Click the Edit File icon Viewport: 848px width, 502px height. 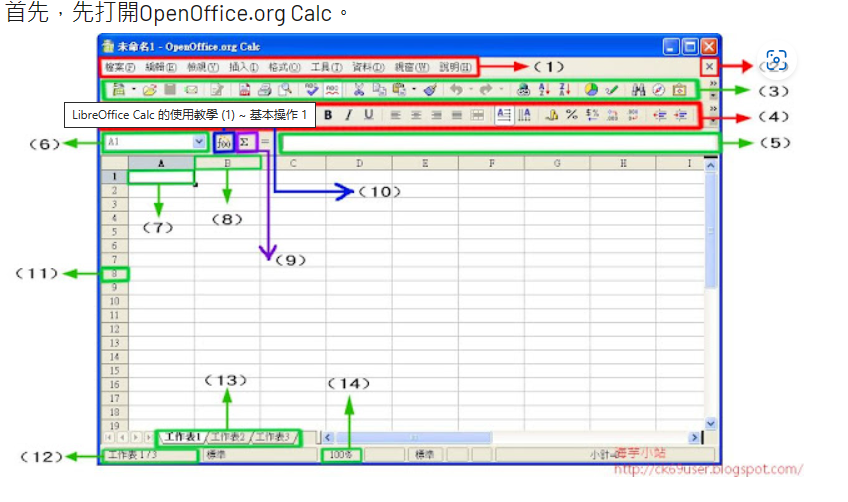(217, 90)
